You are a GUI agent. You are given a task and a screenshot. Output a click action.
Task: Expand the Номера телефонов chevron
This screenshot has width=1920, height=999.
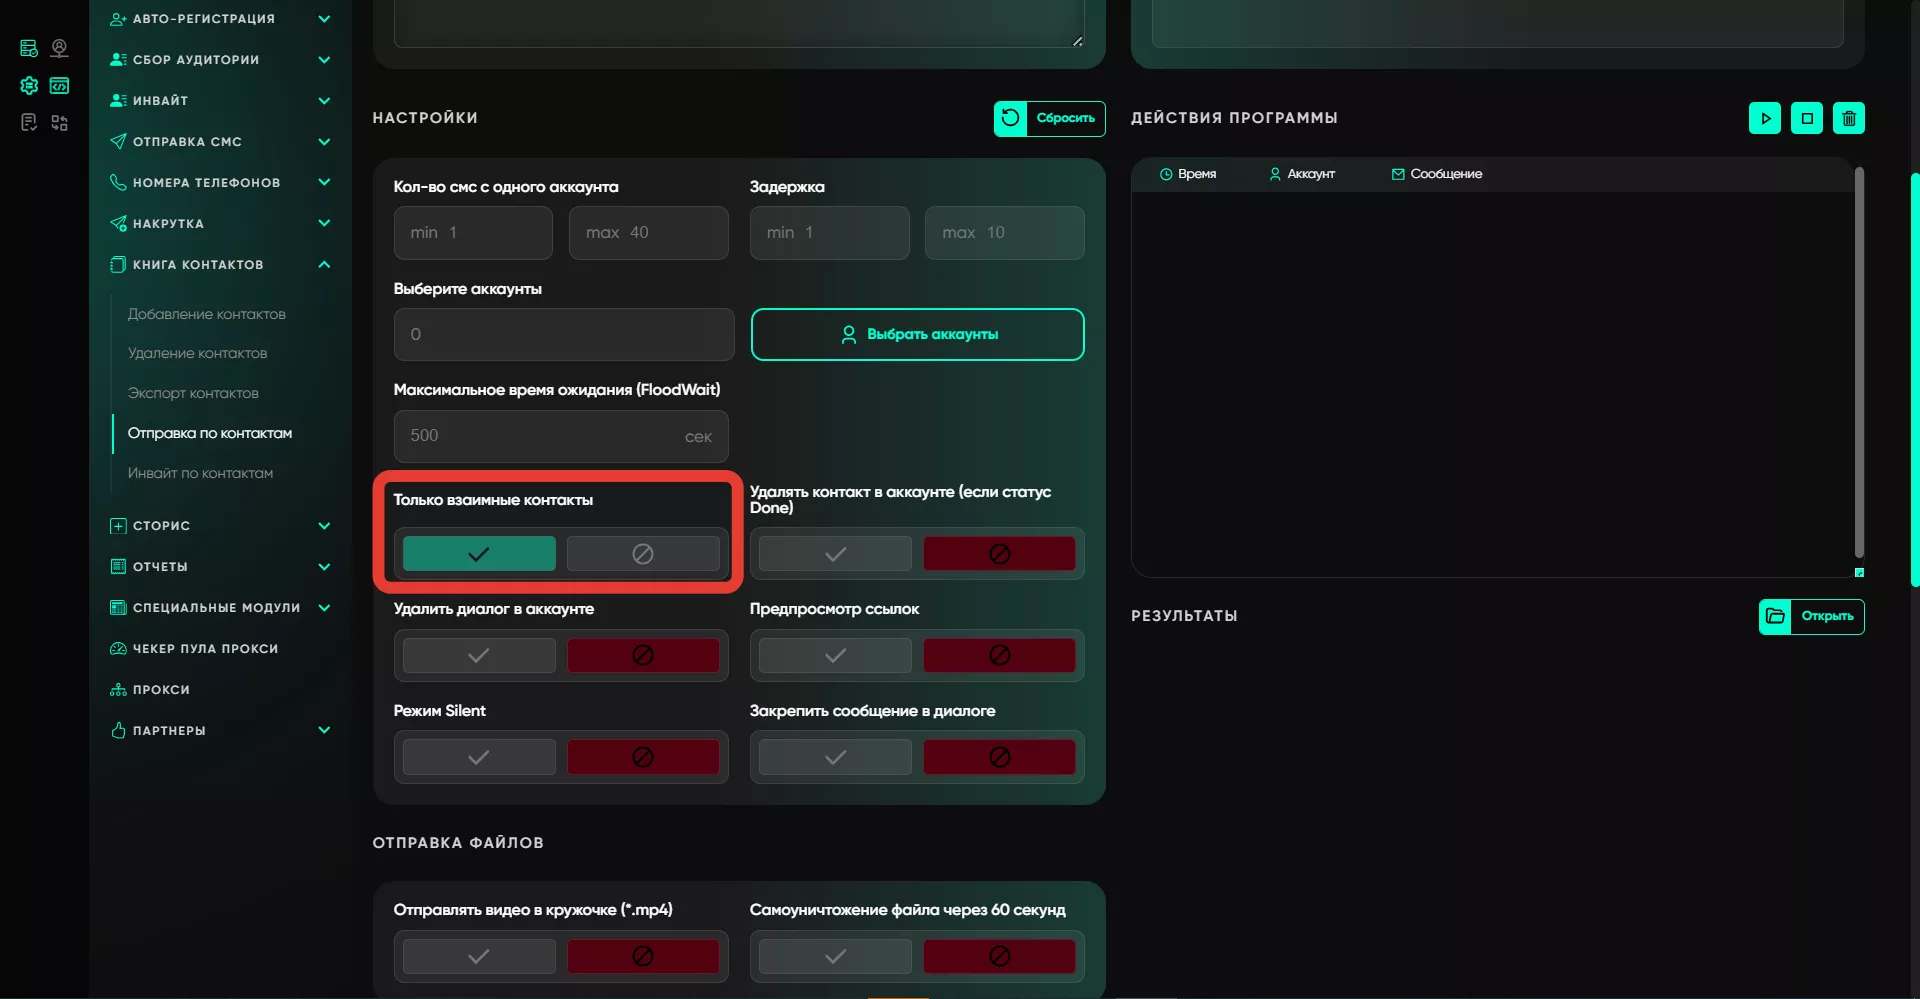324,183
